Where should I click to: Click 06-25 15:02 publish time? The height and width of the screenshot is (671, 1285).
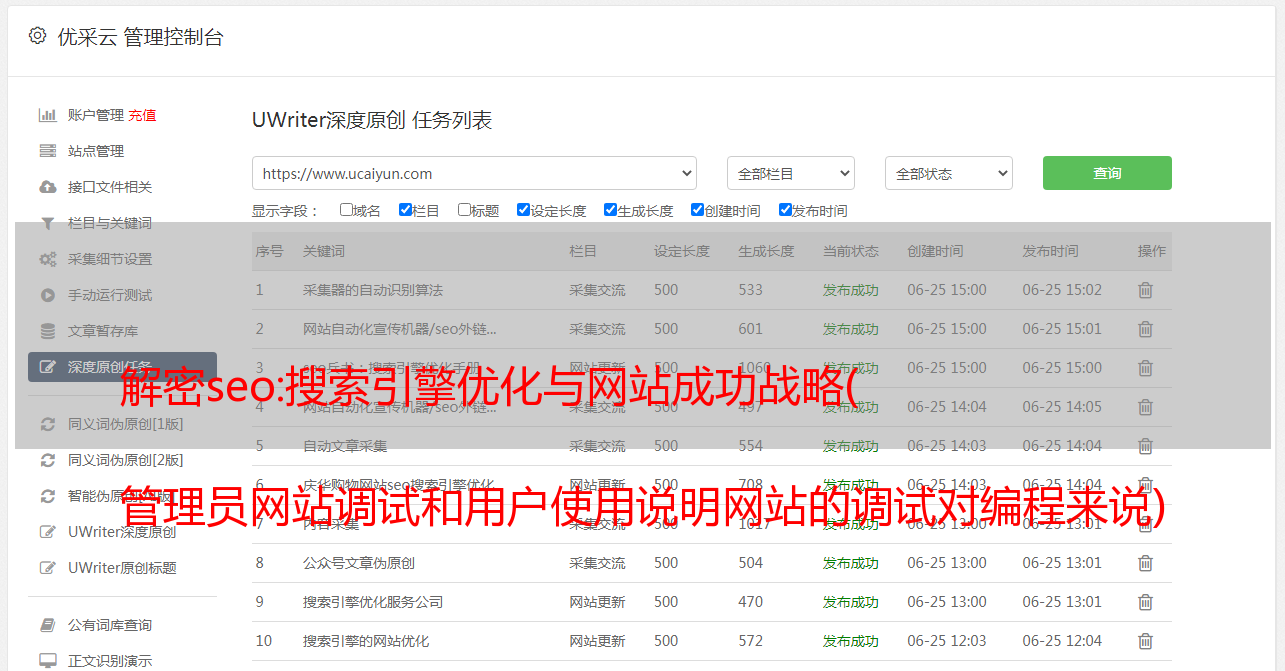[x=1062, y=290]
